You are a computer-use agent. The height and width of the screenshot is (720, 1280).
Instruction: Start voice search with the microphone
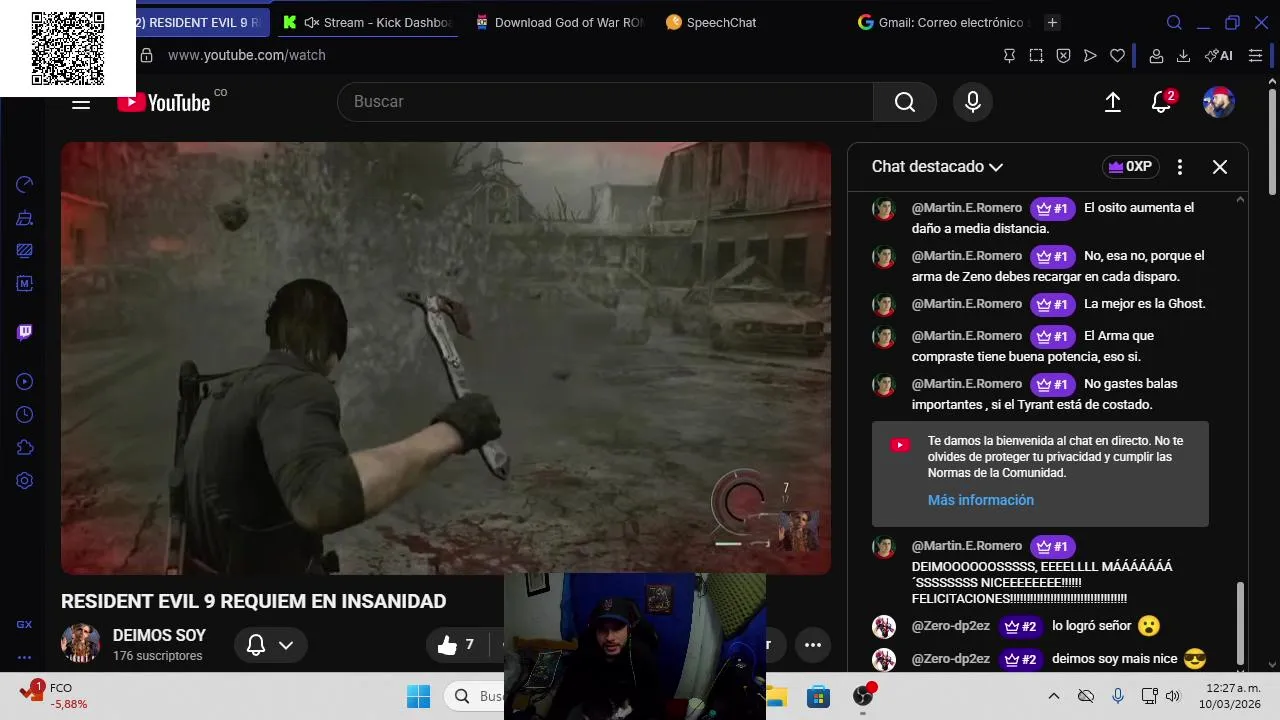(973, 102)
